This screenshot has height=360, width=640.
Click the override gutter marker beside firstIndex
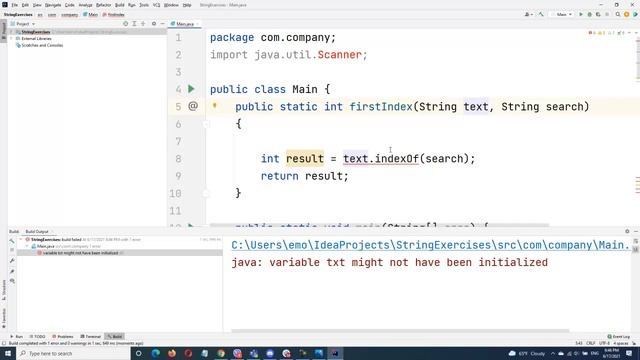point(193,106)
